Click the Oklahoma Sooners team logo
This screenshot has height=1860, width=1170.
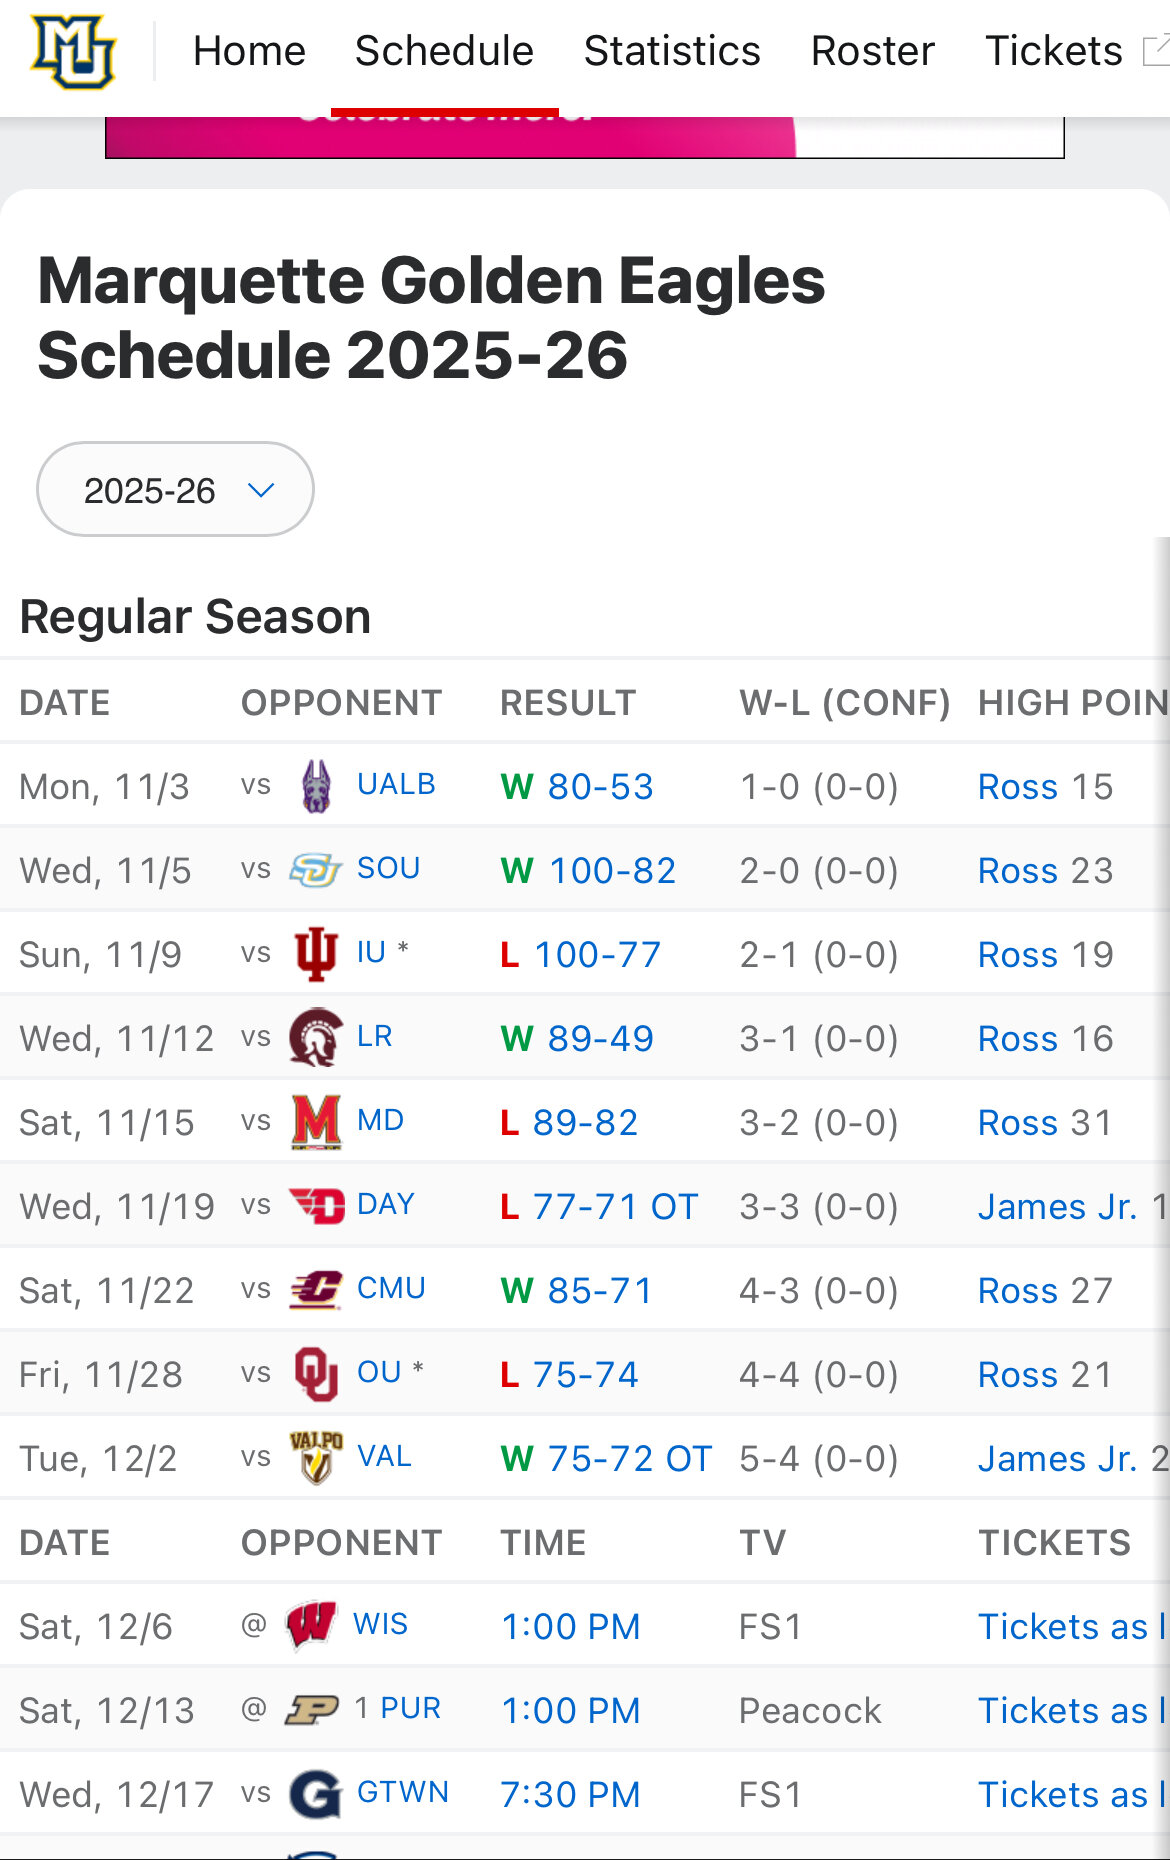tap(315, 1374)
